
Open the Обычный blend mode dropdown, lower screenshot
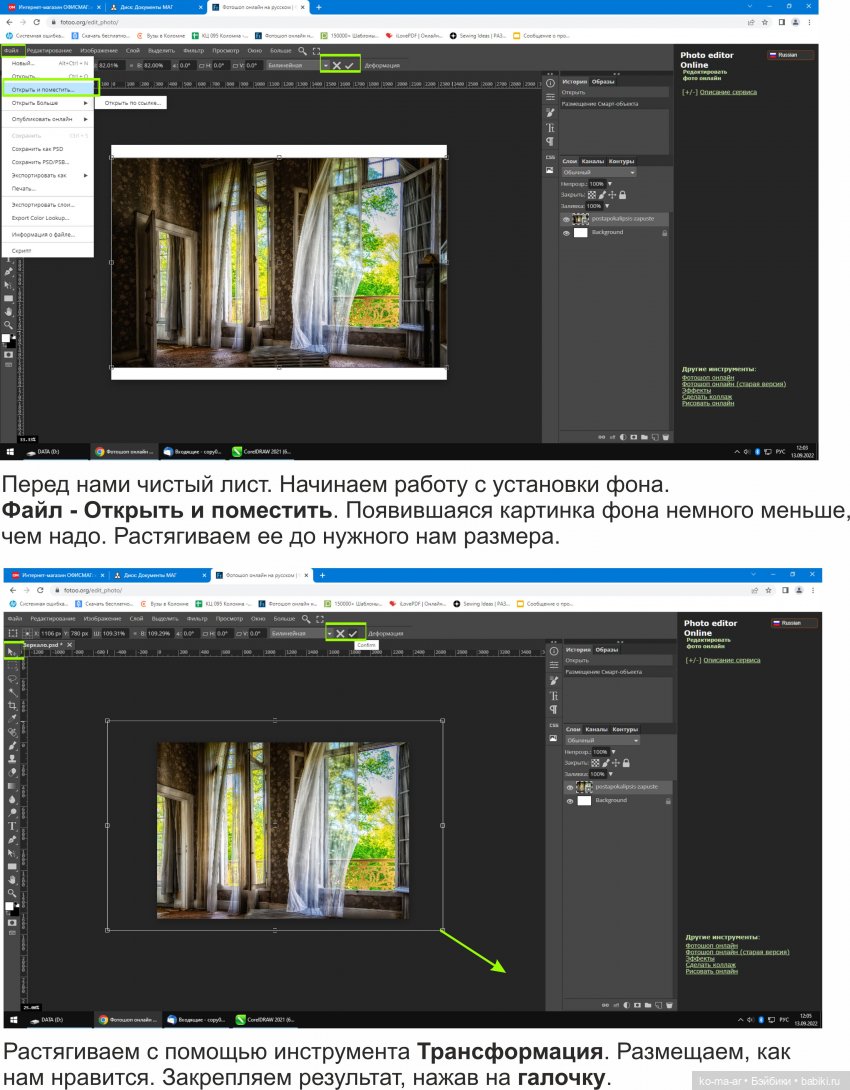click(599, 741)
